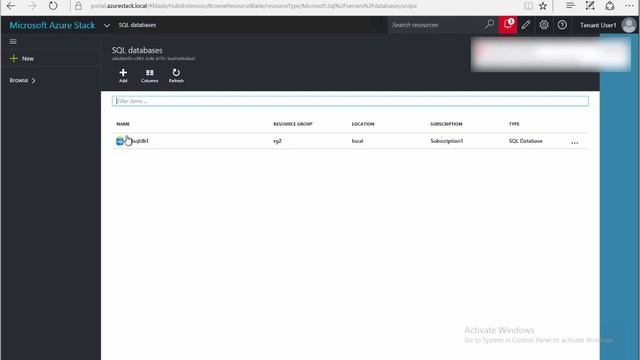Go back with the browser back arrow
The width and height of the screenshot is (640, 360).
[x=11, y=6]
